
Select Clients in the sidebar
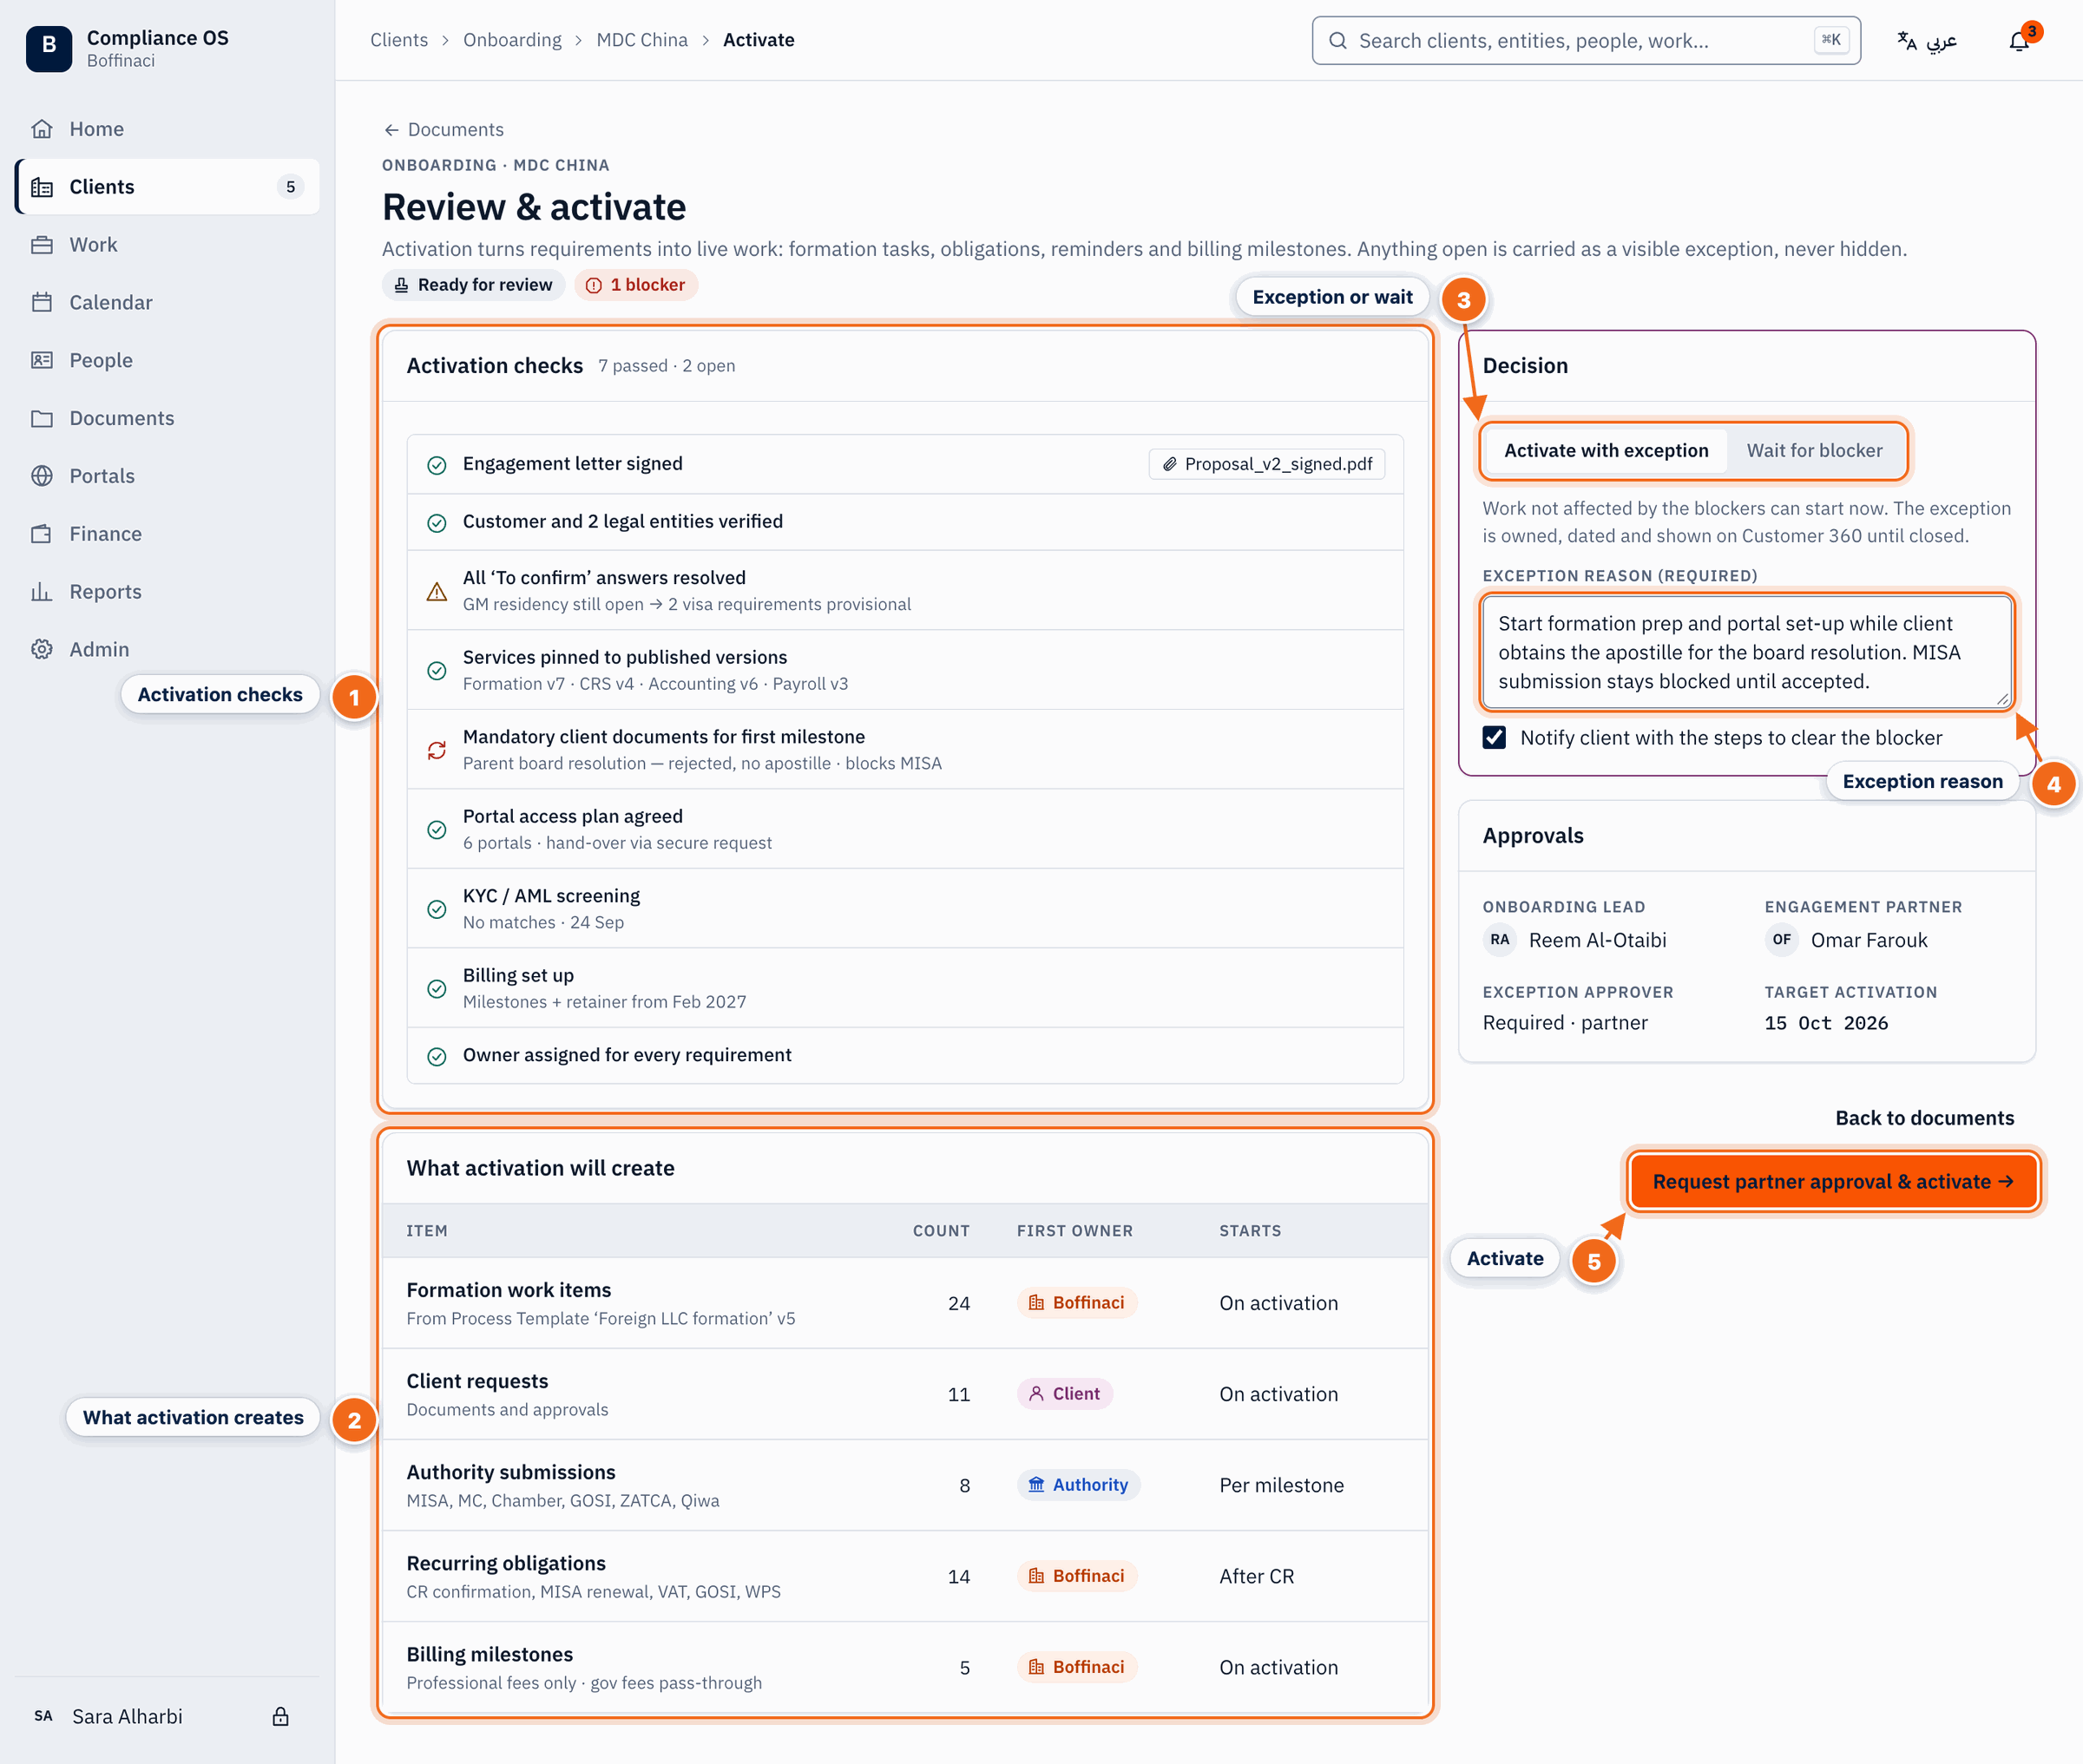[x=167, y=187]
